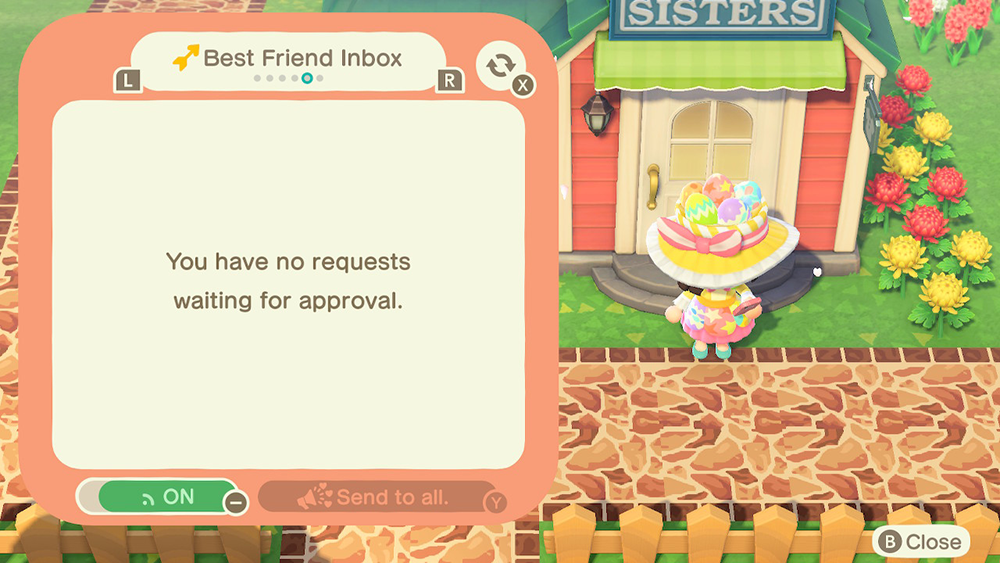Viewport: 1000px width, 563px height.
Task: Close the inbox with the Close button
Action: click(x=921, y=542)
